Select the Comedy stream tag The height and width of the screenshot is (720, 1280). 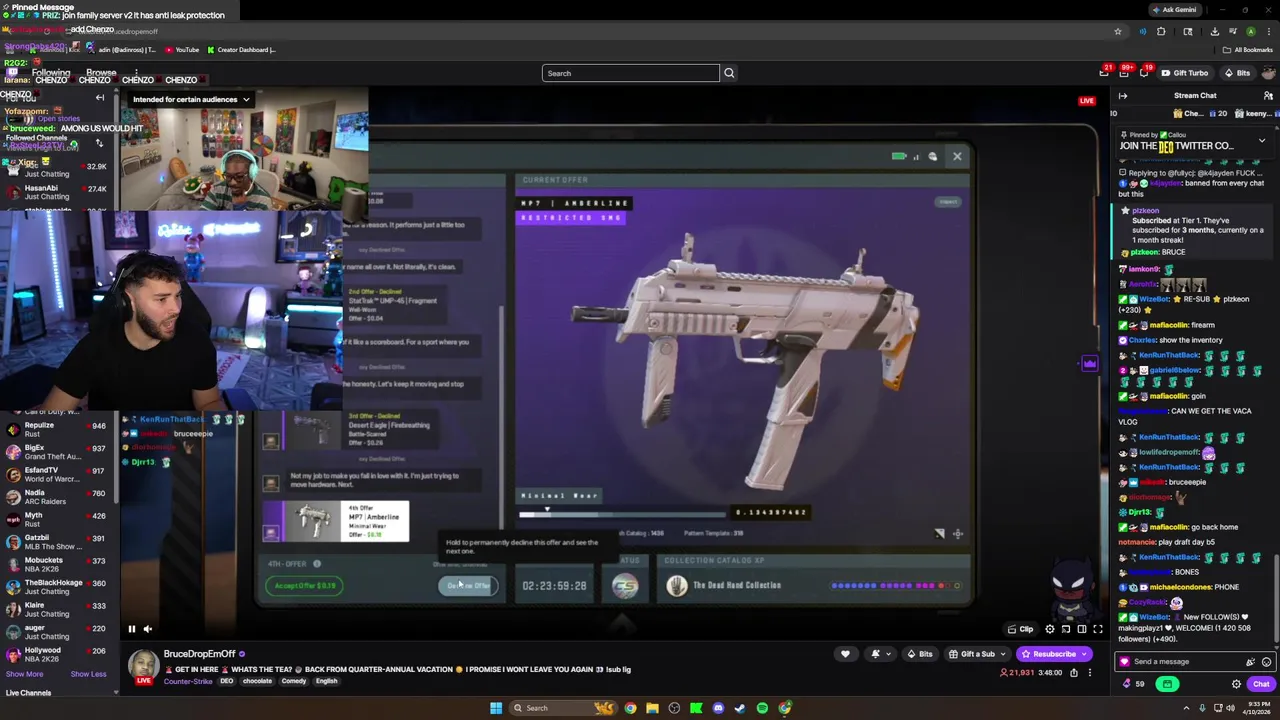[294, 681]
